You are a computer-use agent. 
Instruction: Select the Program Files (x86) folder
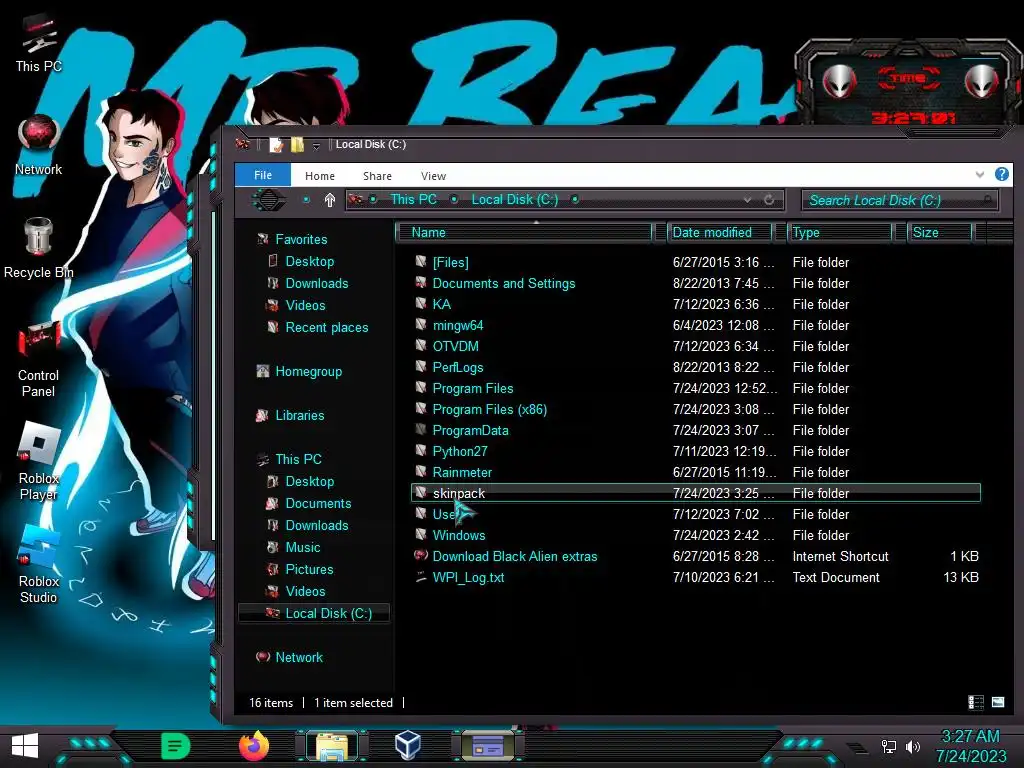(490, 409)
